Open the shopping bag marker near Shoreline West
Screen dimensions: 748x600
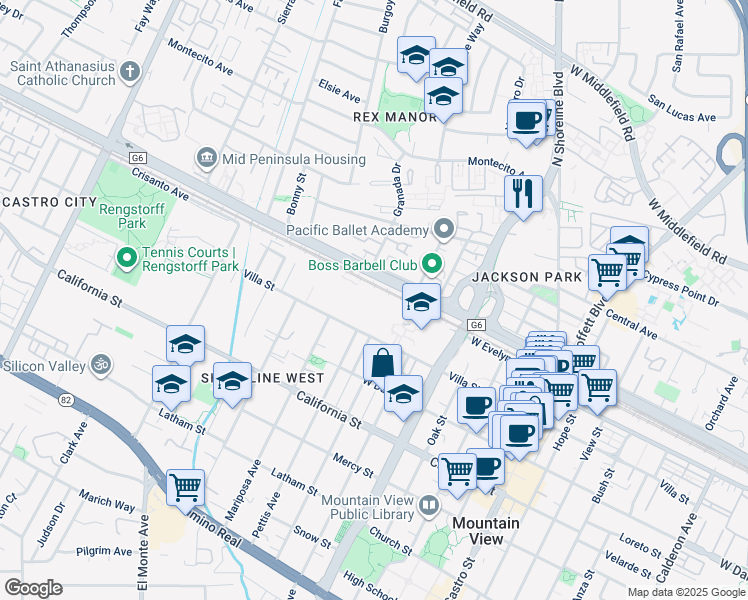click(382, 363)
